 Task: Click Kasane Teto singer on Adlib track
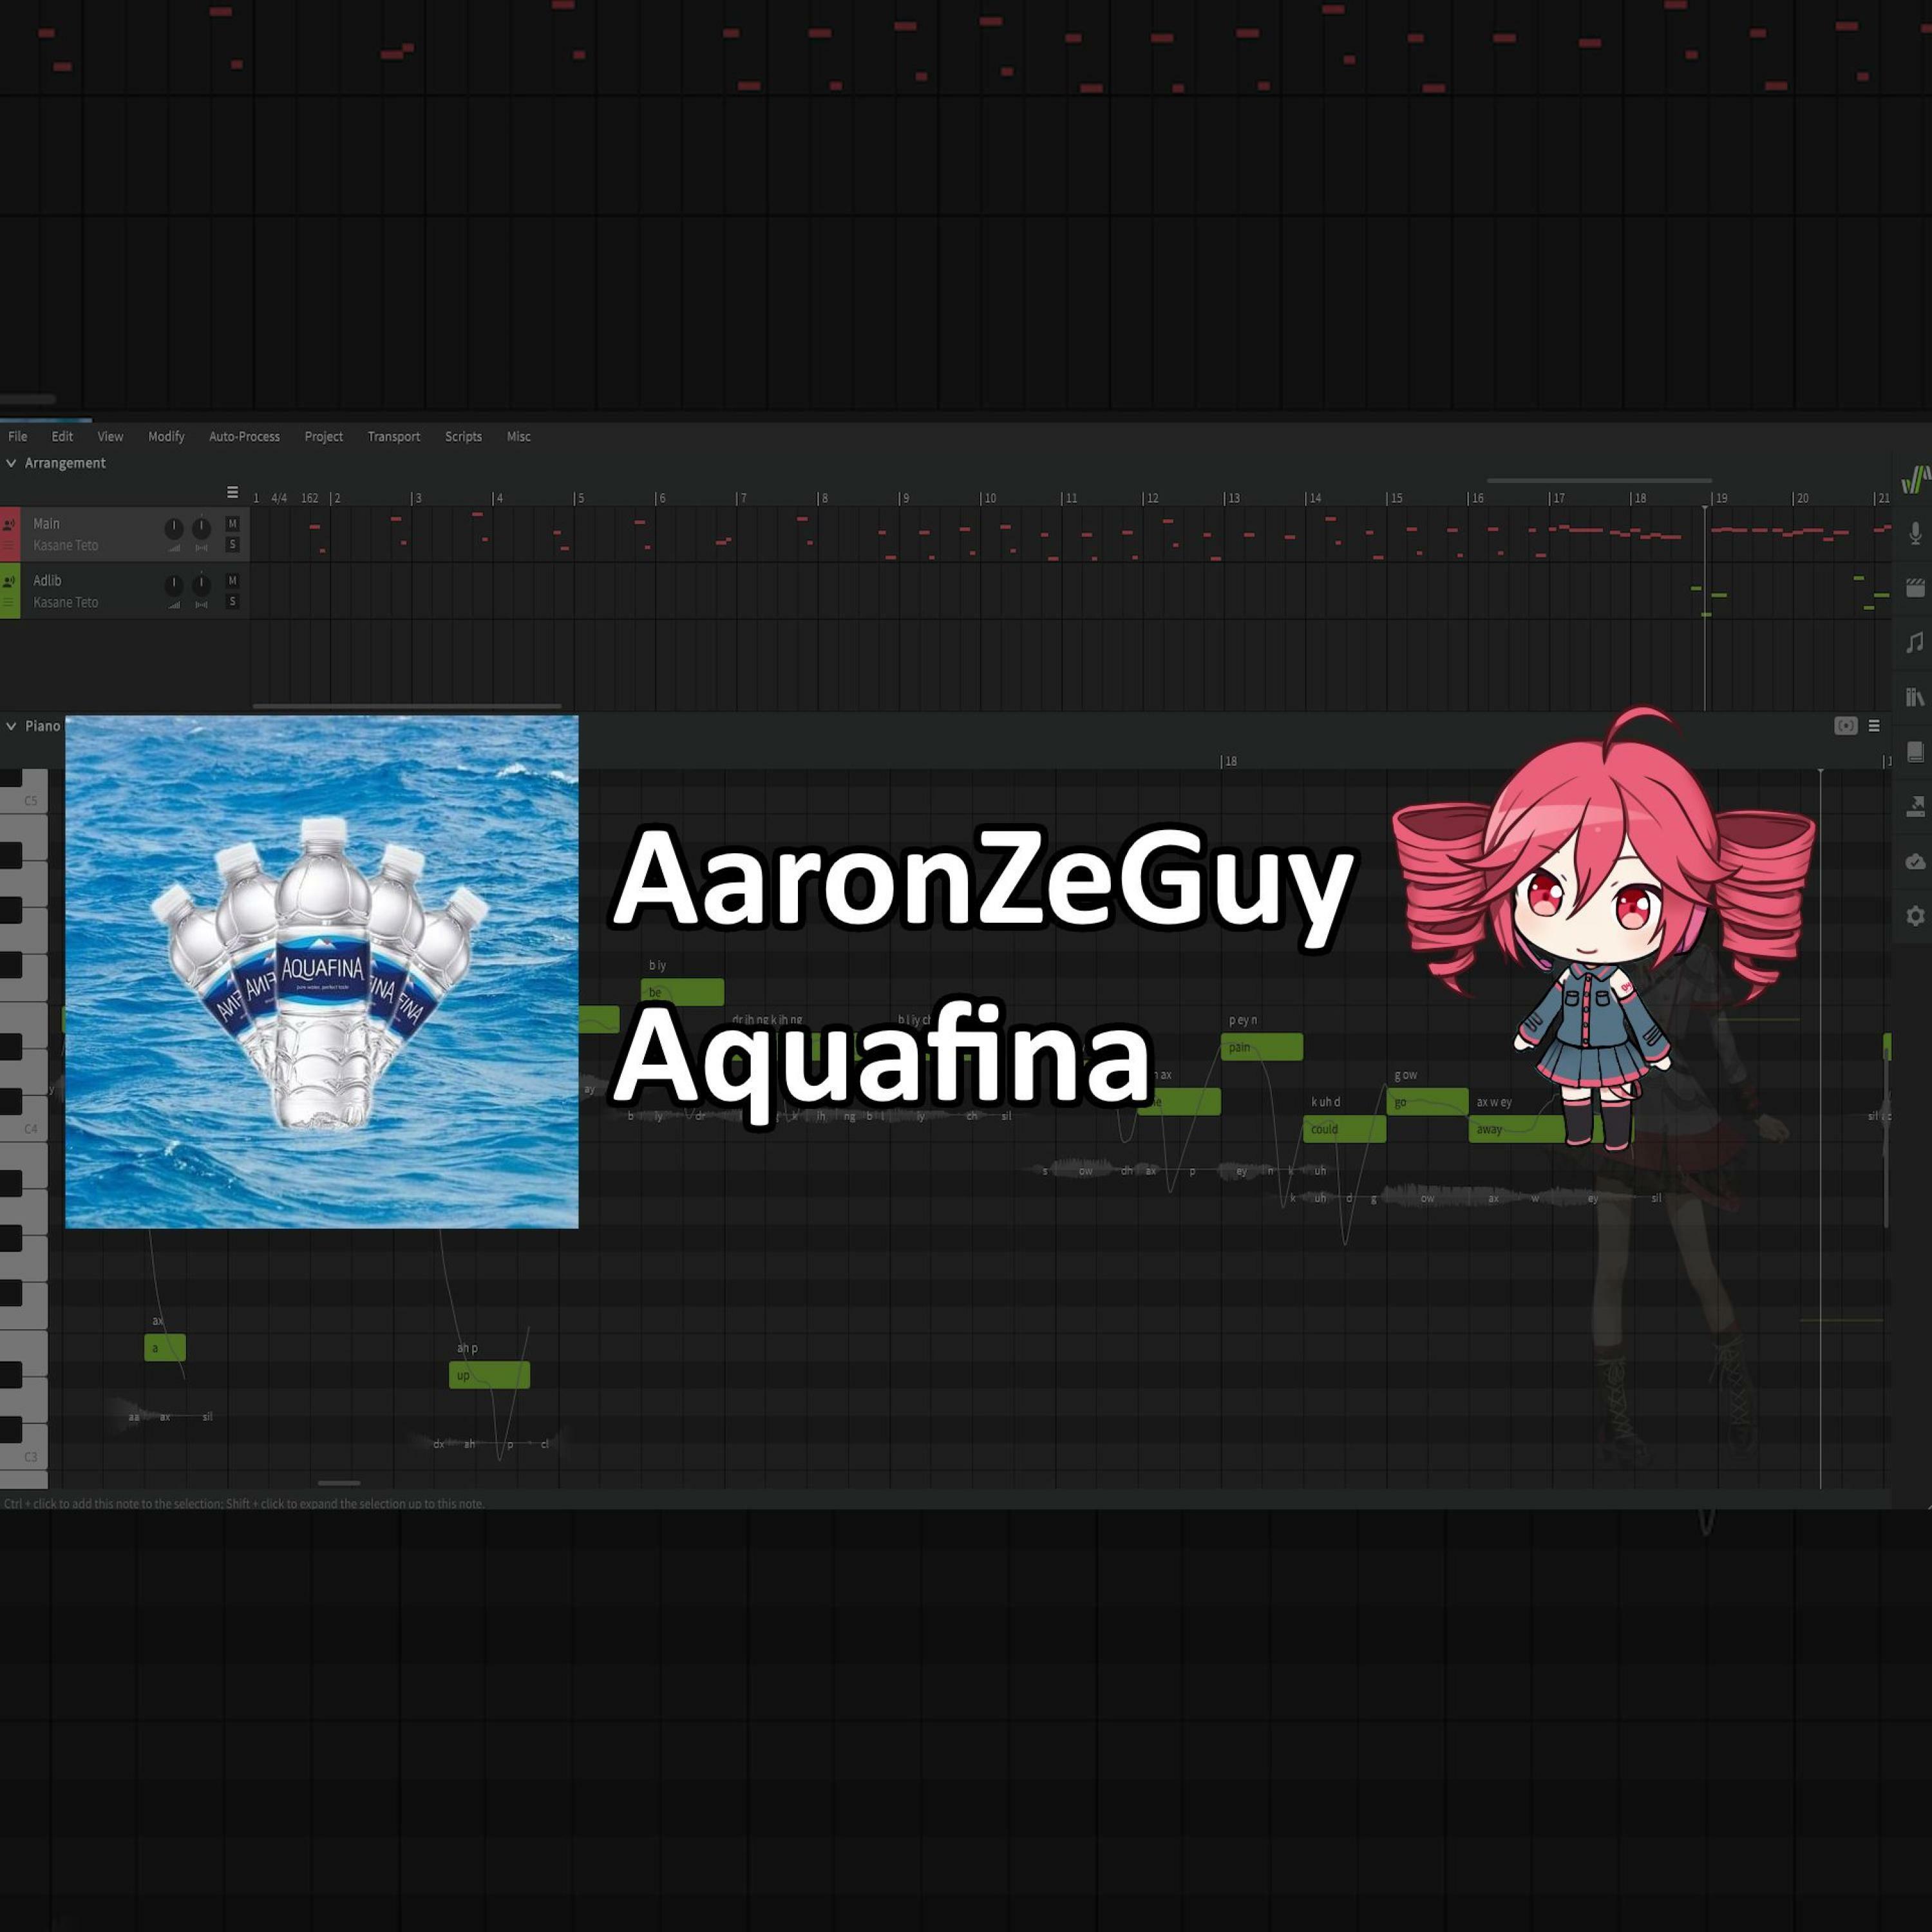(x=65, y=603)
